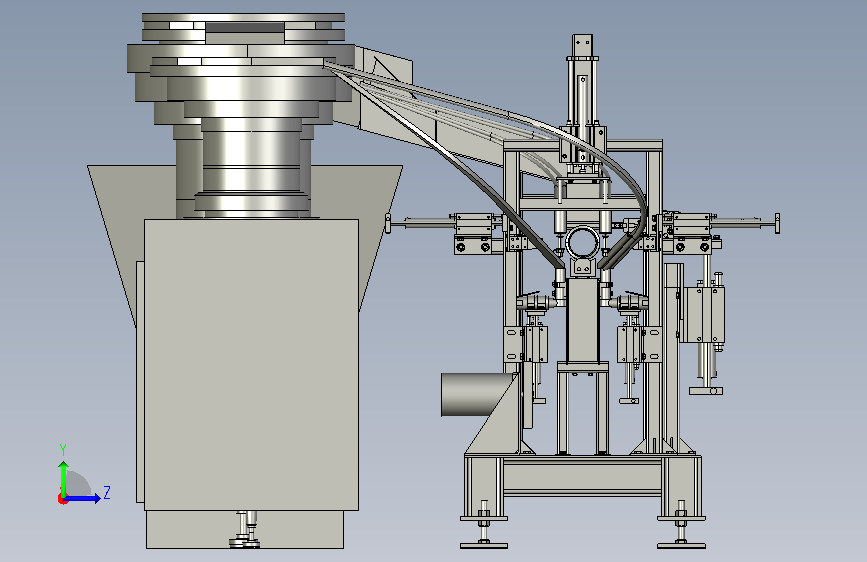
Task: Select the large cabinet front panel under the feeder
Action: click(x=251, y=365)
